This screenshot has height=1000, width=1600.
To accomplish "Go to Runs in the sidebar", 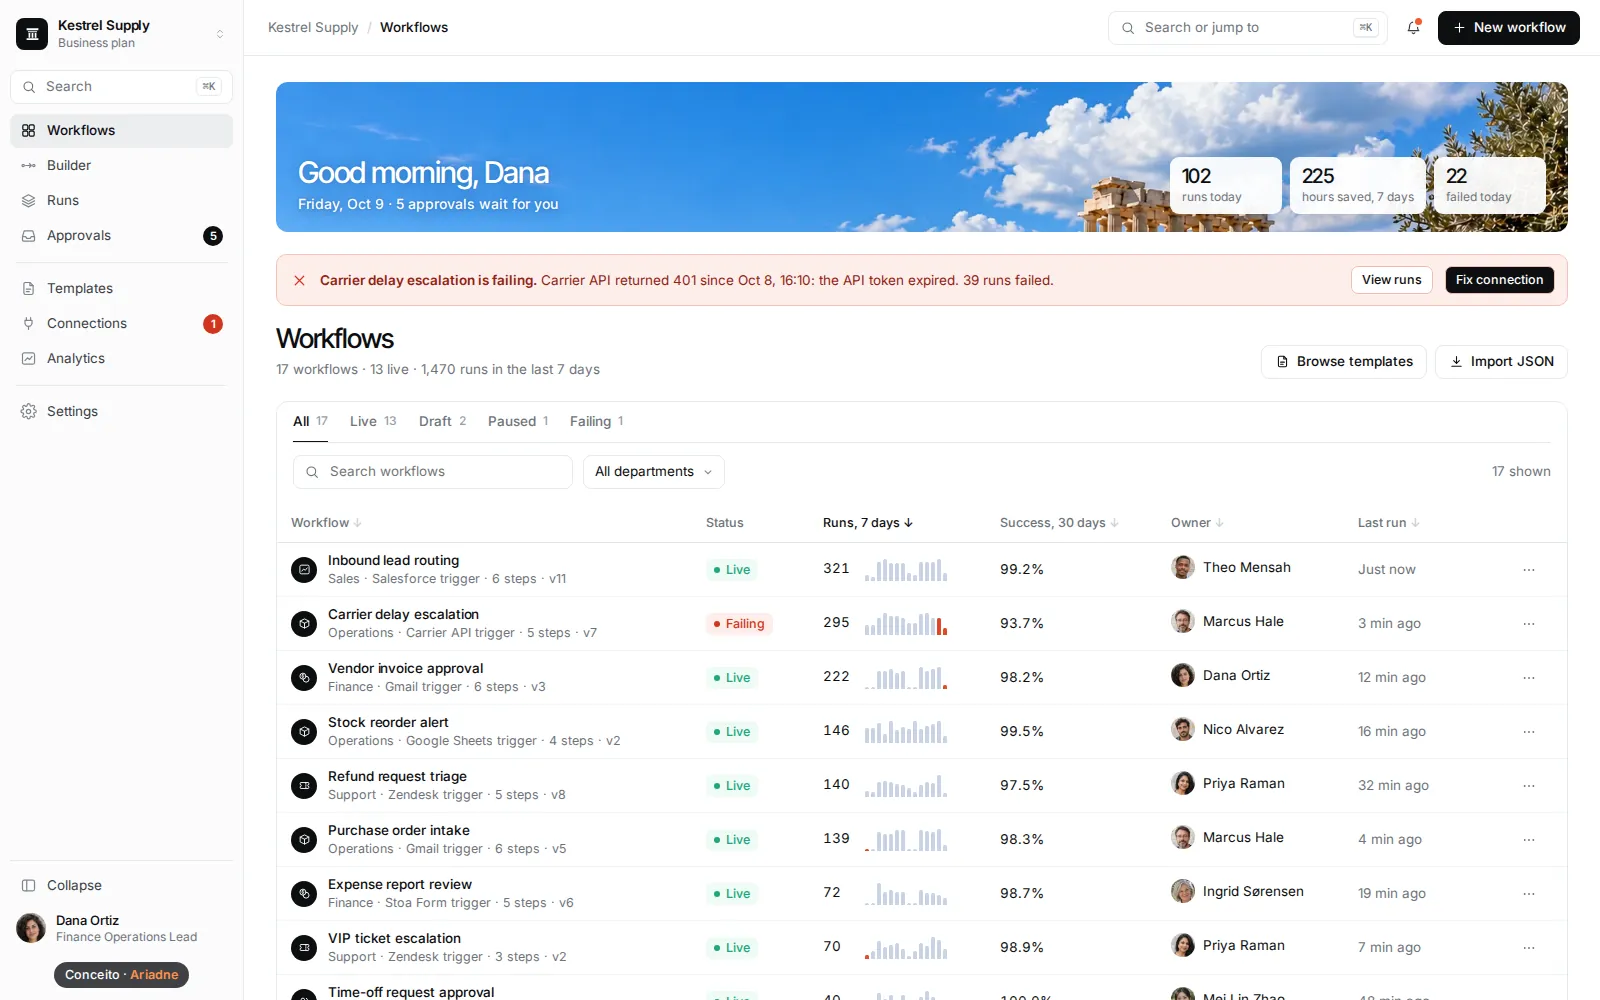I will 121,201.
